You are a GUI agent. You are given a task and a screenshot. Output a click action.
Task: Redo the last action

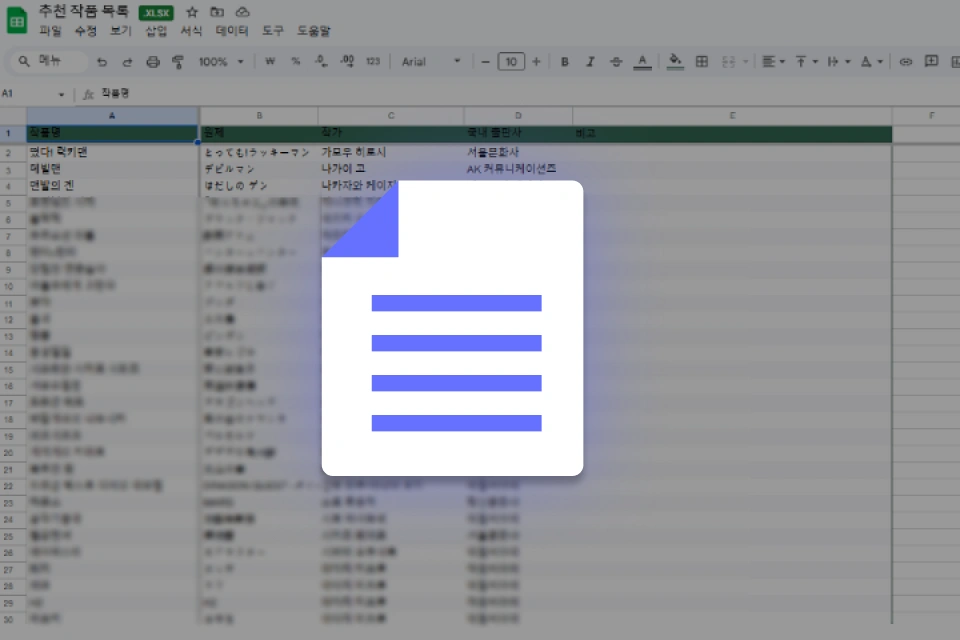point(127,62)
